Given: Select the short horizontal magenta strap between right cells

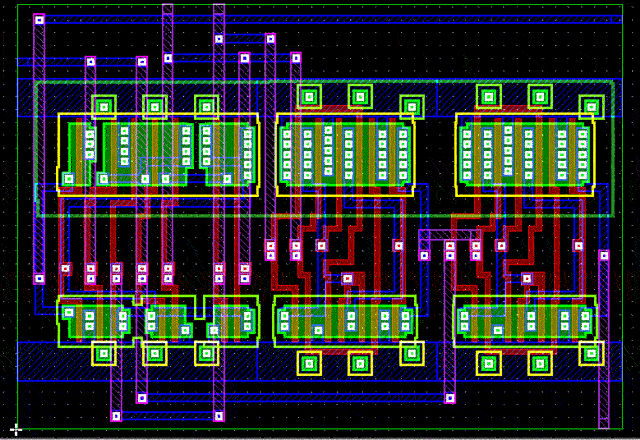Looking at the screenshot, I should click(450, 235).
